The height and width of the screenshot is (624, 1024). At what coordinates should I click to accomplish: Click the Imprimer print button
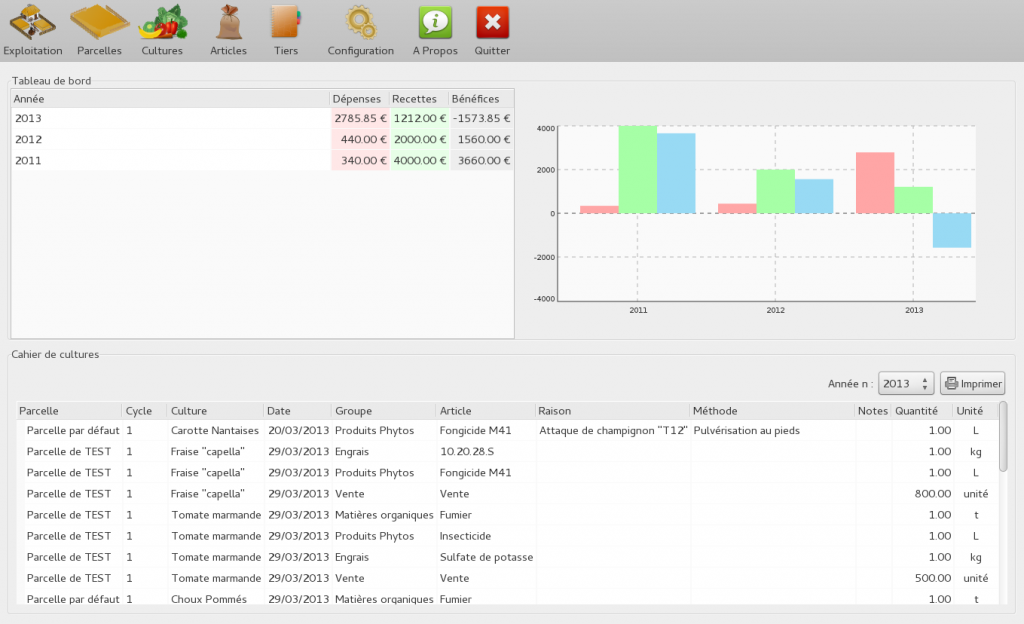pyautogui.click(x=972, y=384)
